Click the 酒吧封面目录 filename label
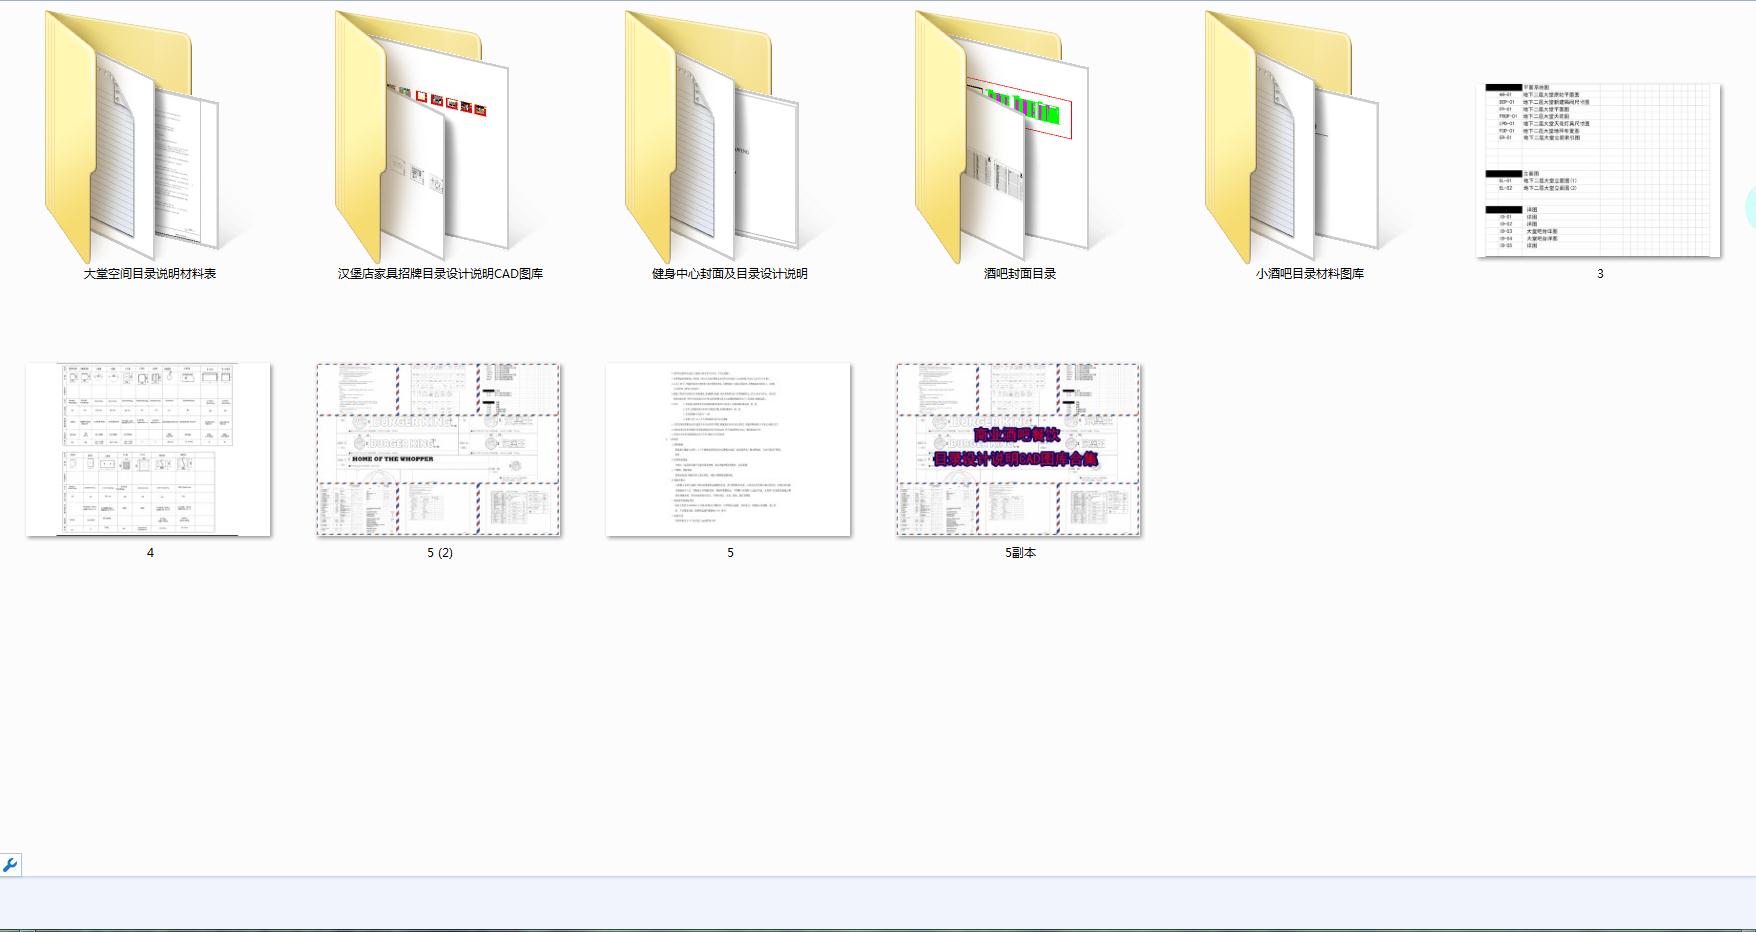The height and width of the screenshot is (932, 1756). pos(1020,274)
